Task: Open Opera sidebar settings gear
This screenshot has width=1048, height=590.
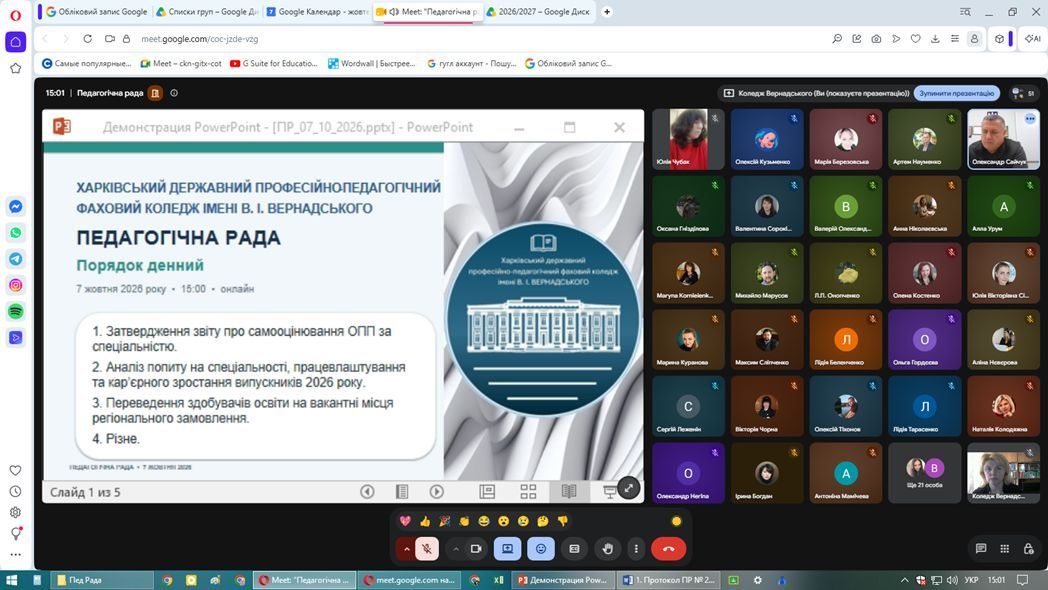Action: [15, 512]
